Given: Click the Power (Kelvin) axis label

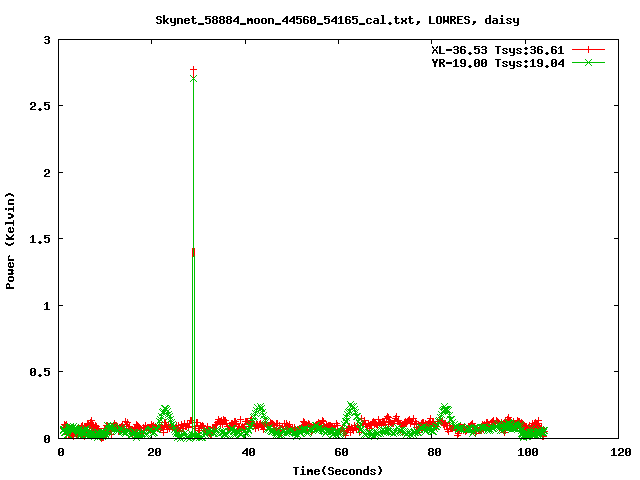Looking at the screenshot, I should pos(10,241).
